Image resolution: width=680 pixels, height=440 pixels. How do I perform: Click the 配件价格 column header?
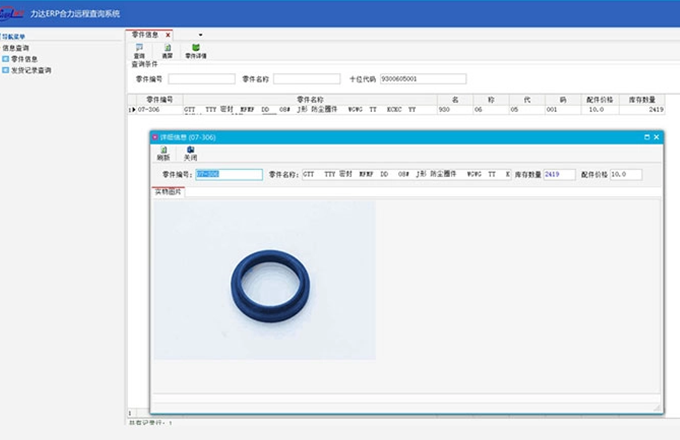click(600, 100)
